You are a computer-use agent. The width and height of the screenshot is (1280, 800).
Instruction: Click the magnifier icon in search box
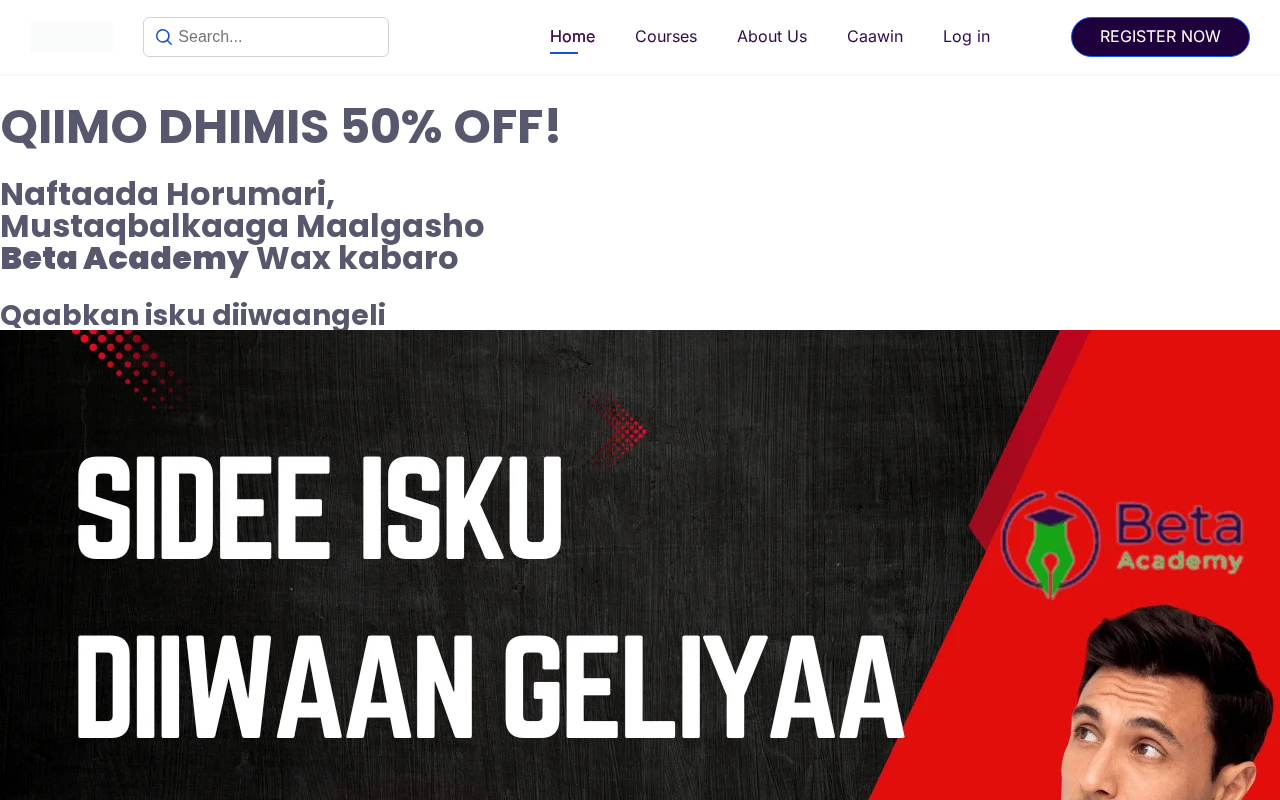coord(164,37)
